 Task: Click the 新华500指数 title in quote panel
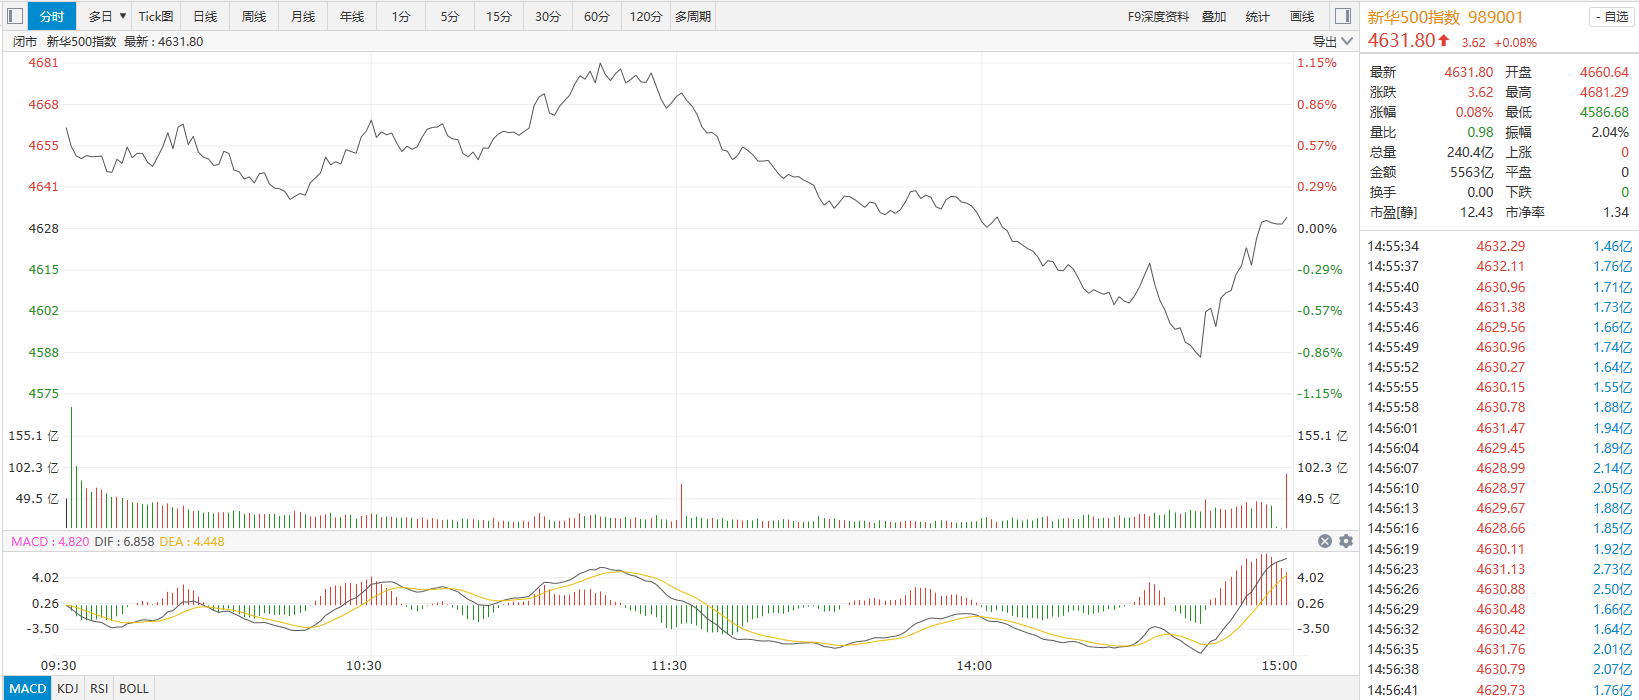[x=1414, y=17]
